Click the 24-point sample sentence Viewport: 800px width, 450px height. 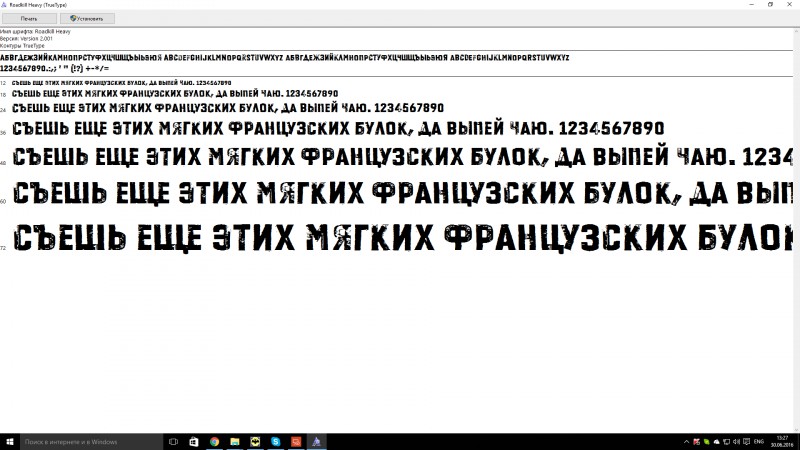[x=228, y=108]
